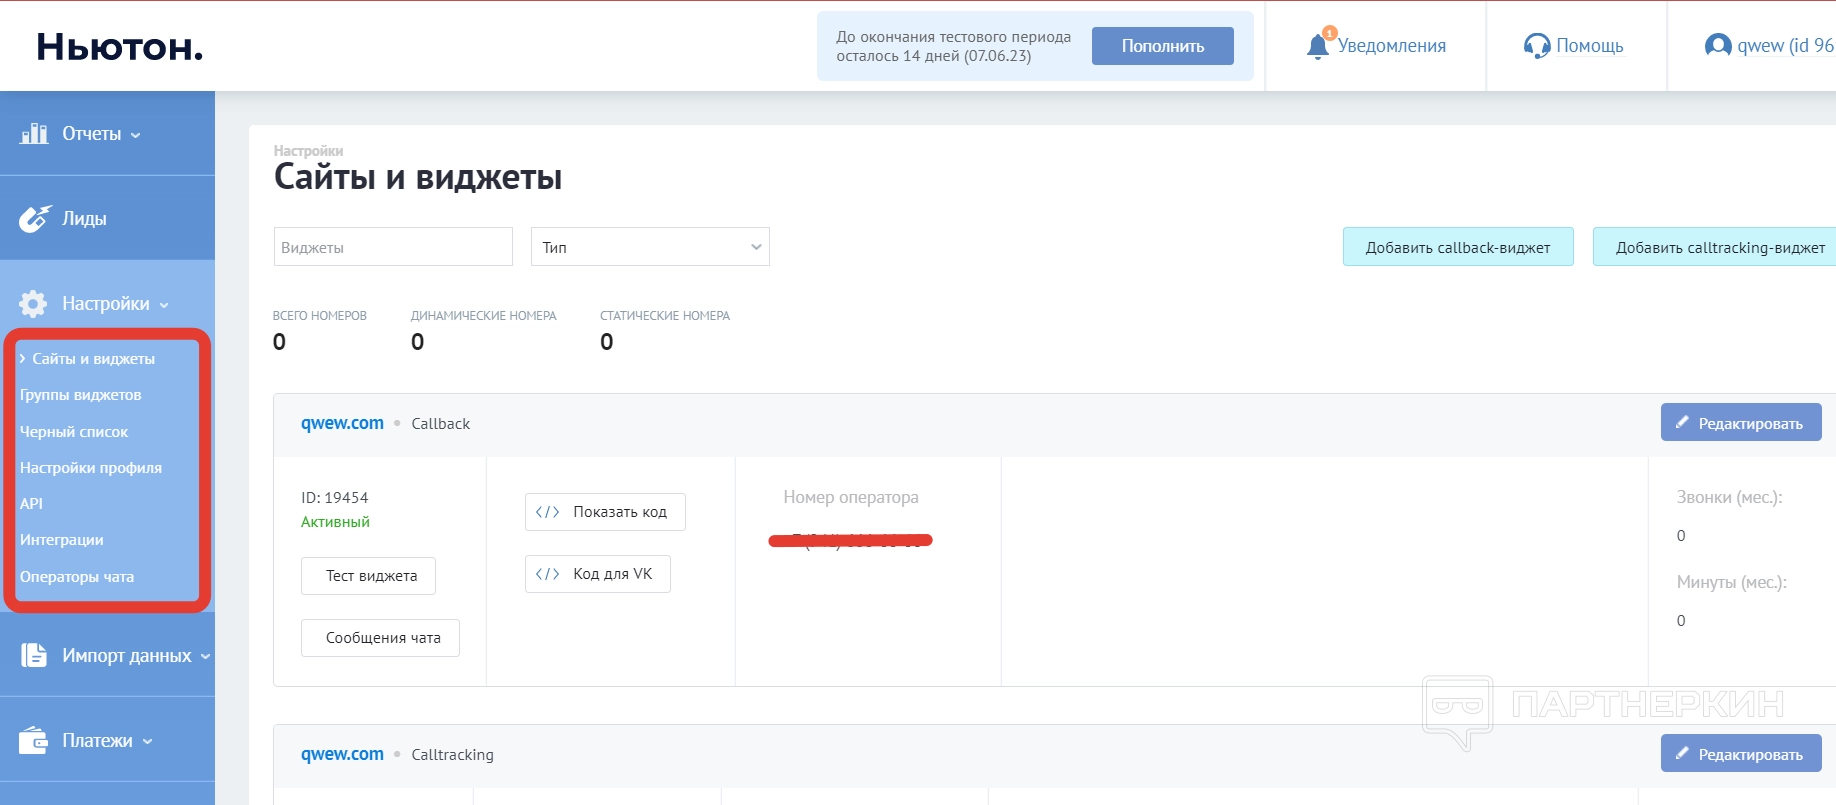Image resolution: width=1836 pixels, height=805 pixels.
Task: Click Добавить callback-виджет button
Action: [1458, 247]
